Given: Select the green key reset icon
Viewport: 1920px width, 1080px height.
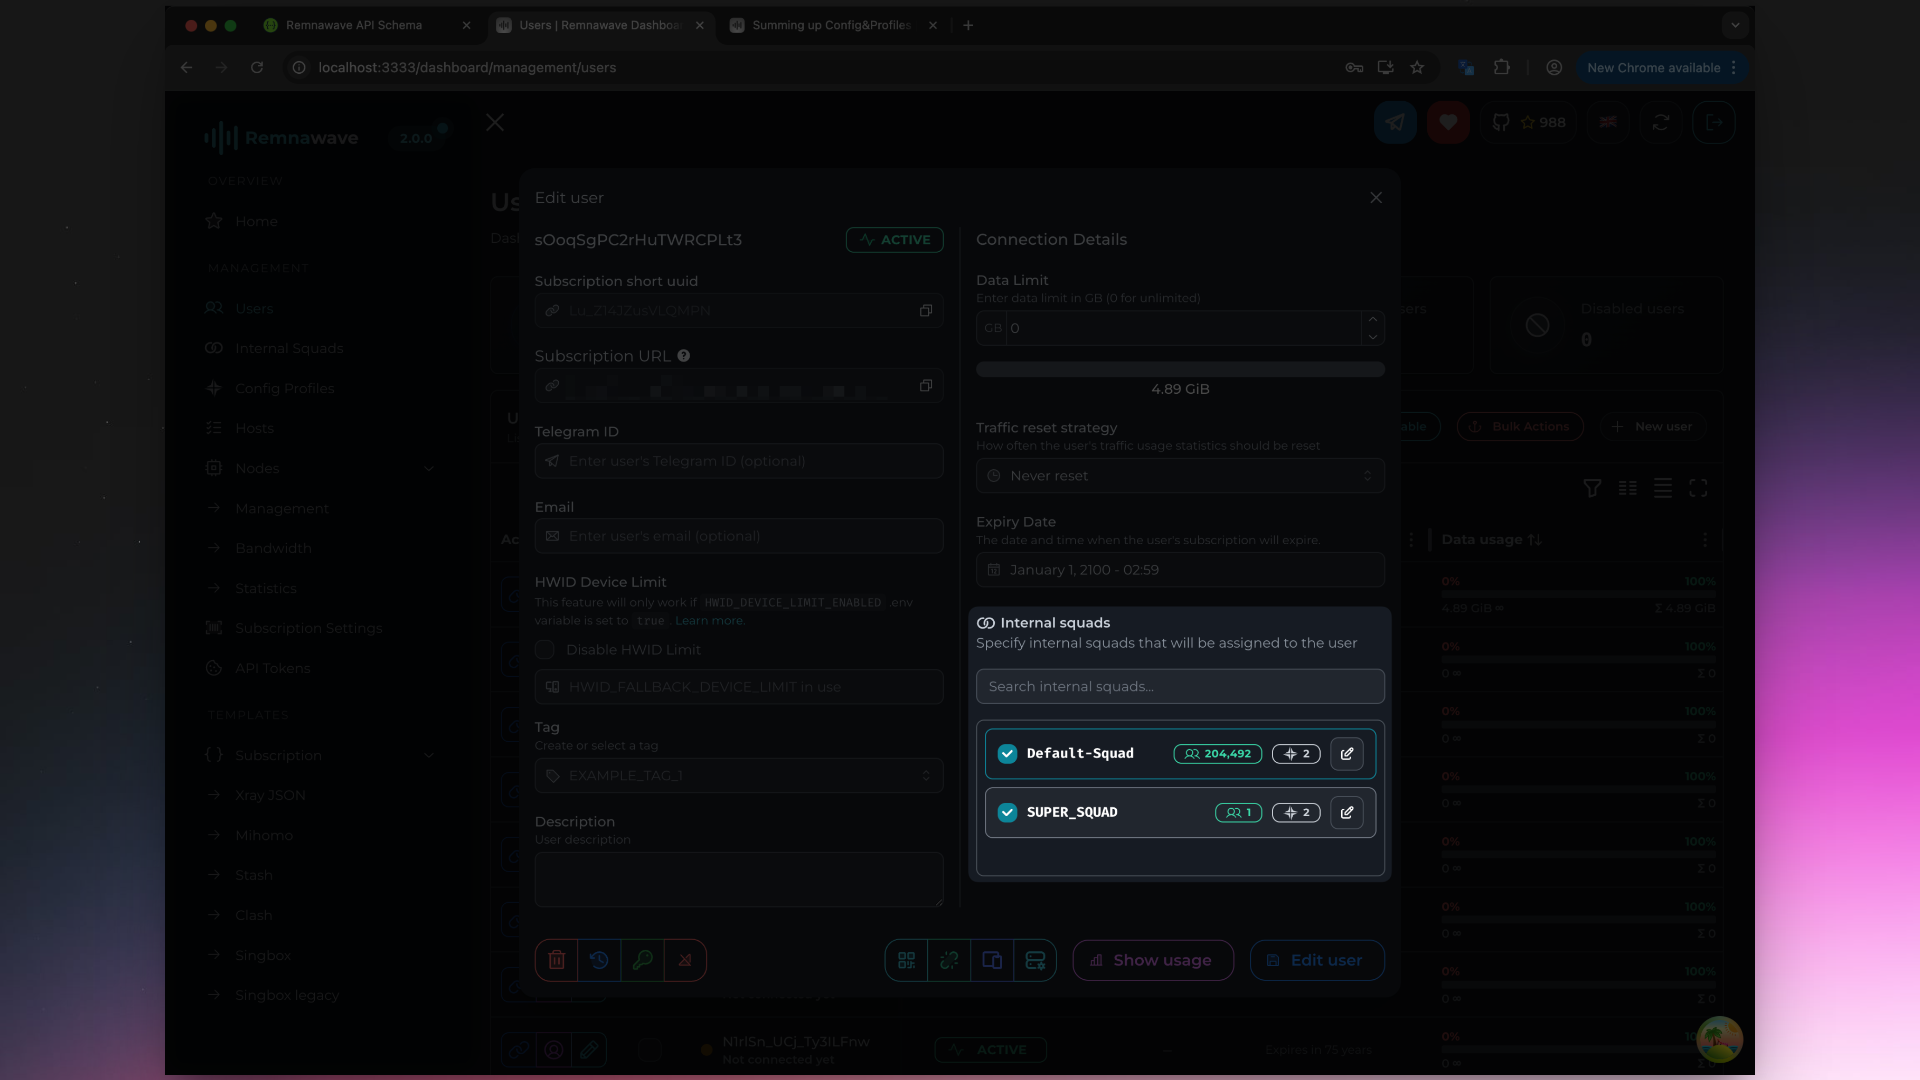Looking at the screenshot, I should [x=643, y=960].
